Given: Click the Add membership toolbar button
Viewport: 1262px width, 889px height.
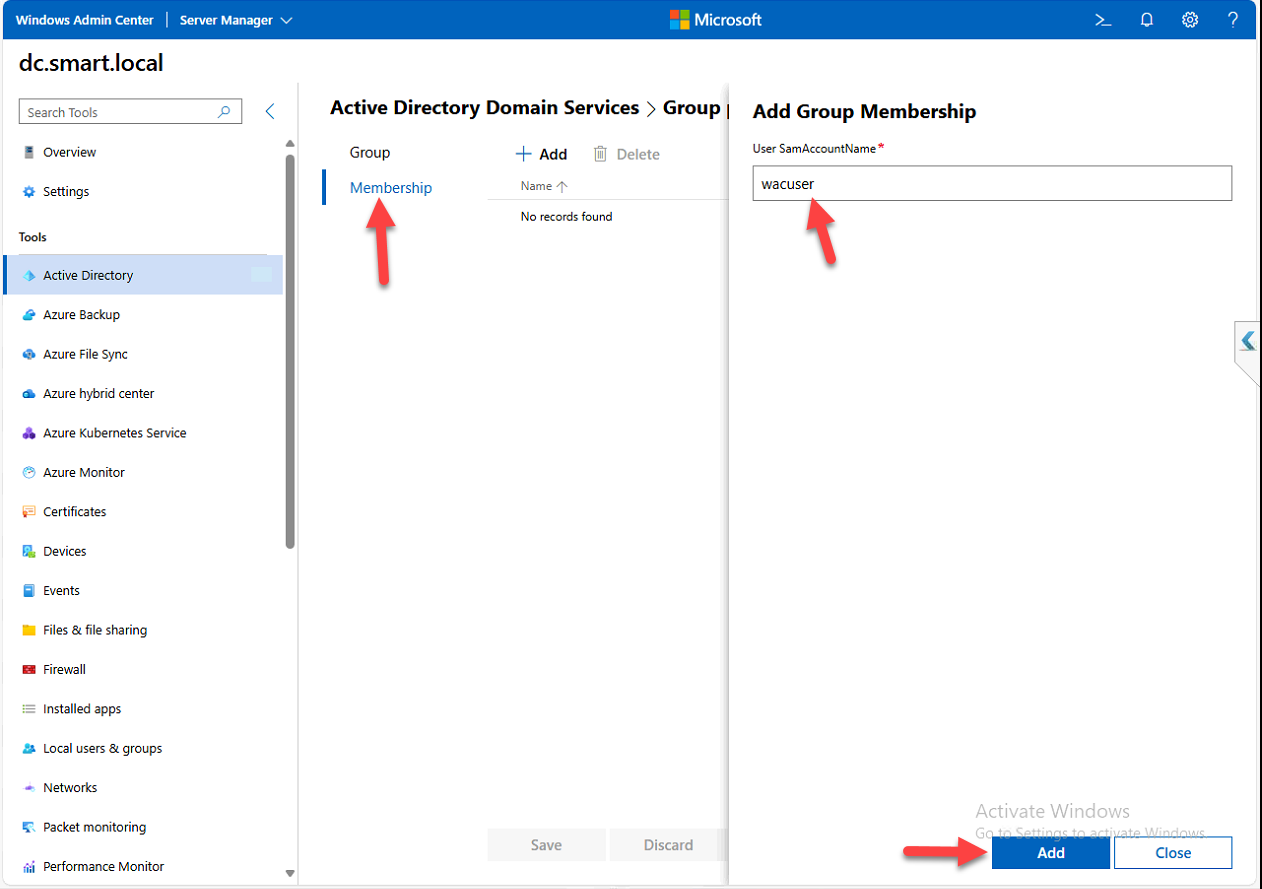Looking at the screenshot, I should pyautogui.click(x=541, y=154).
